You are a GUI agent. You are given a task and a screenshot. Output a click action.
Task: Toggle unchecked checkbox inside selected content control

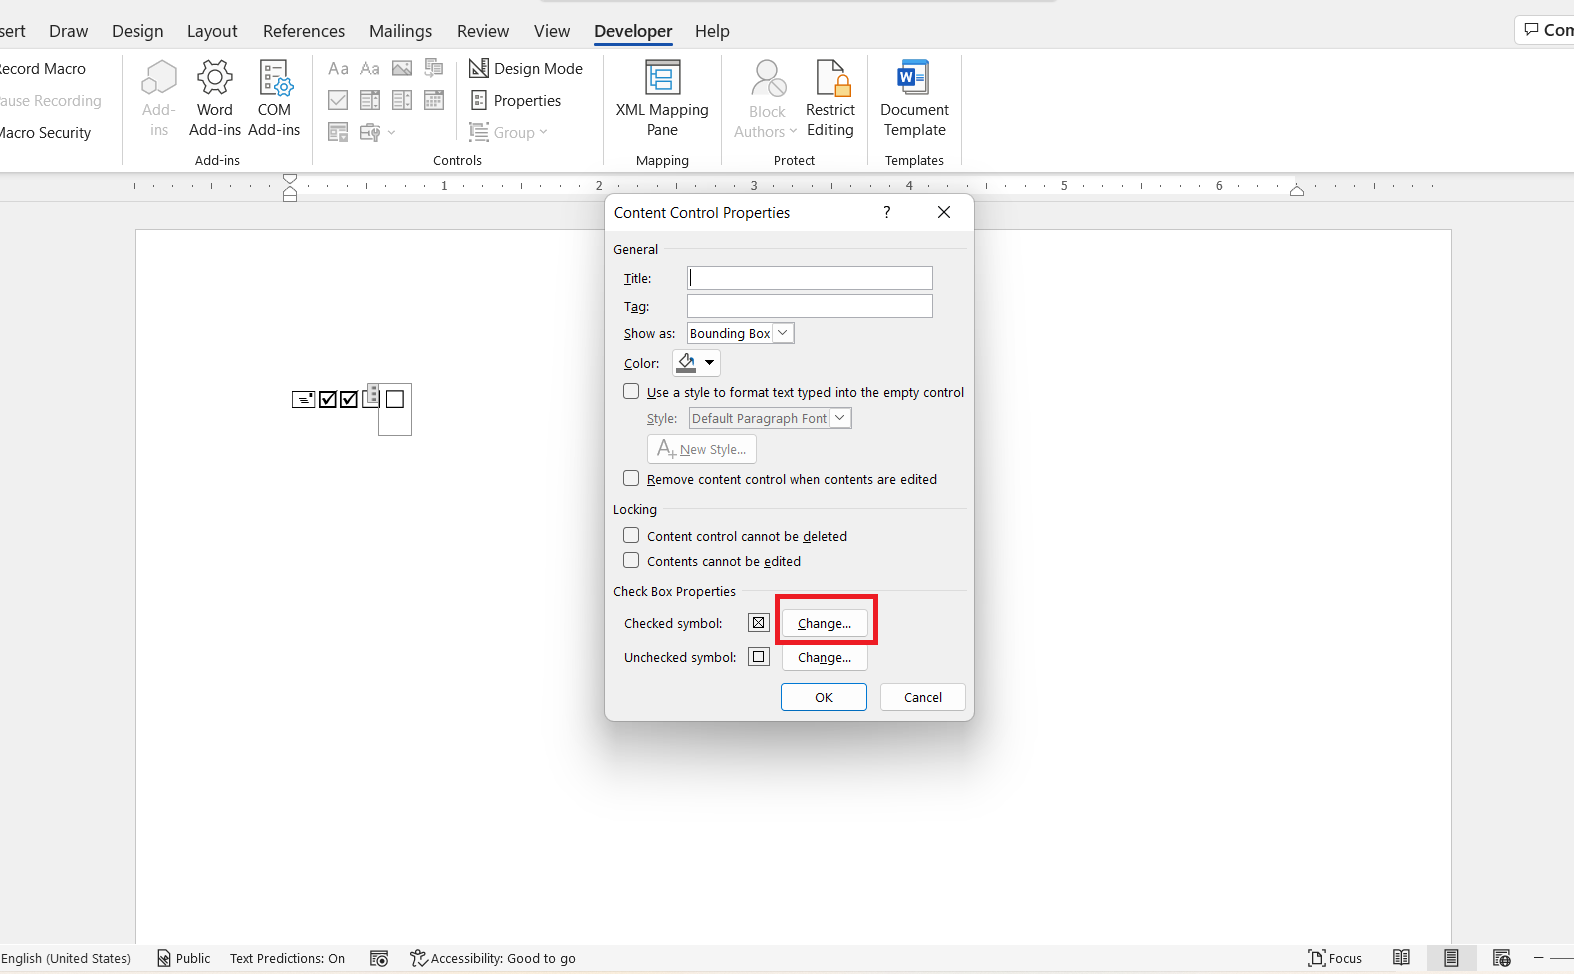pyautogui.click(x=395, y=399)
